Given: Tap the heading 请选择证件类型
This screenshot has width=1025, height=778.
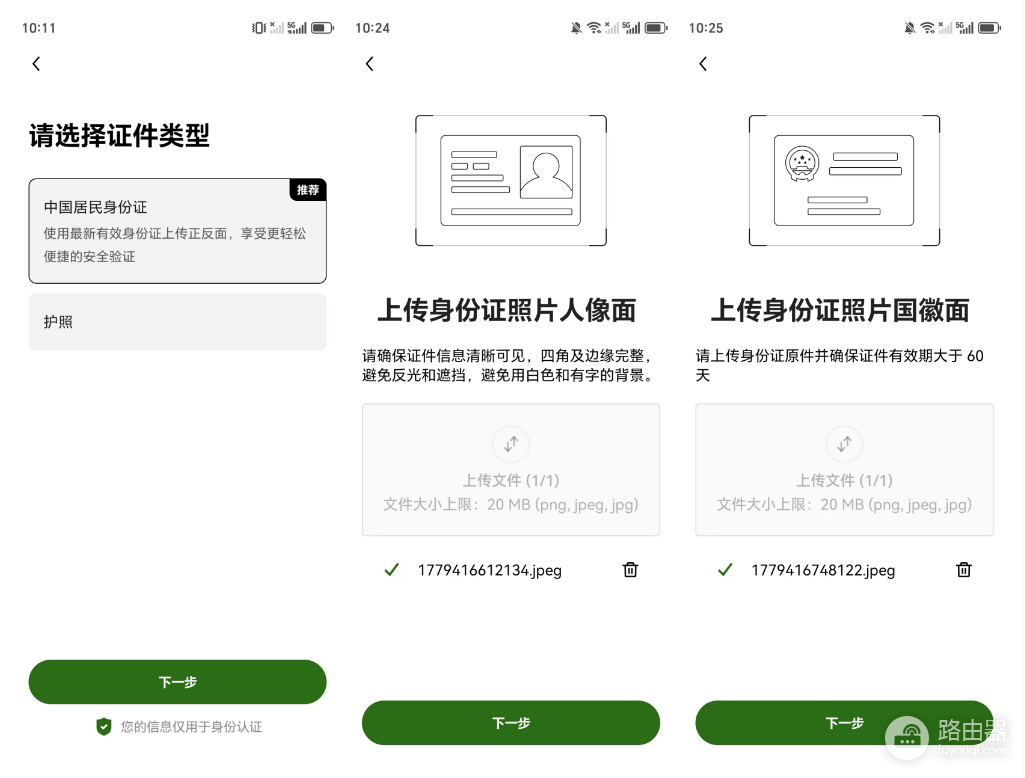Looking at the screenshot, I should 119,135.
